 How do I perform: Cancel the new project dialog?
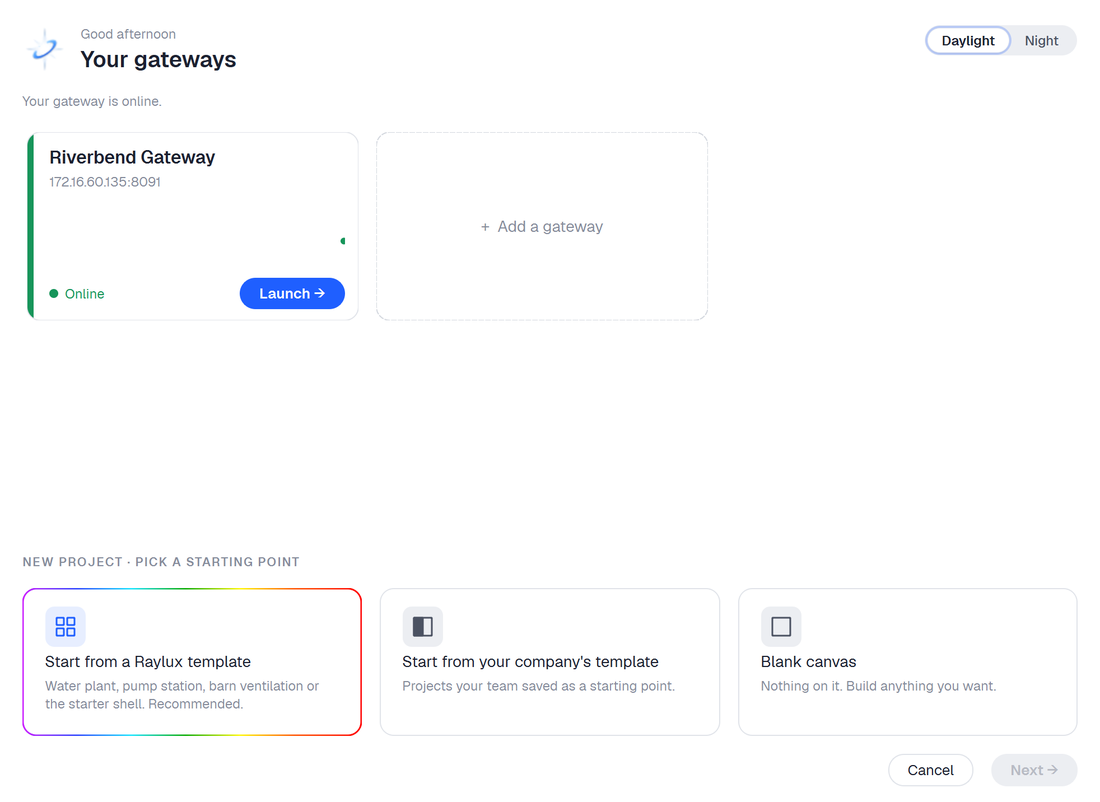tap(930, 770)
